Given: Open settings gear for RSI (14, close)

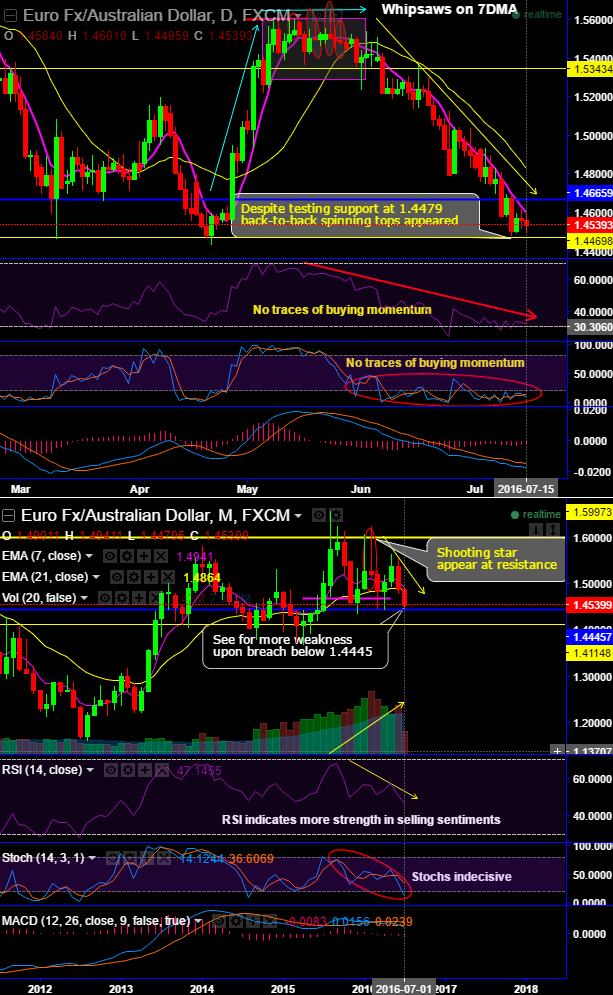Looking at the screenshot, I should pos(128,770).
